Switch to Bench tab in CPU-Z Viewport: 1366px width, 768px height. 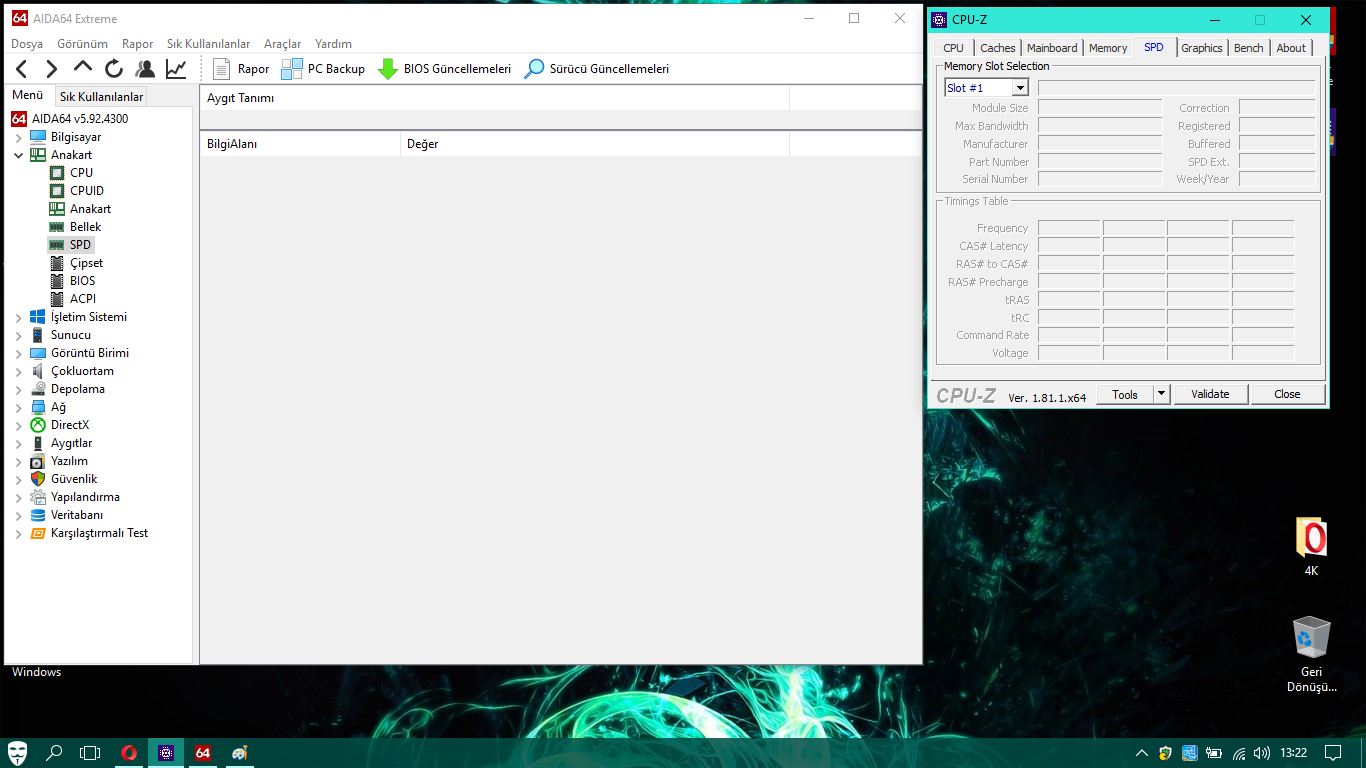pos(1249,48)
